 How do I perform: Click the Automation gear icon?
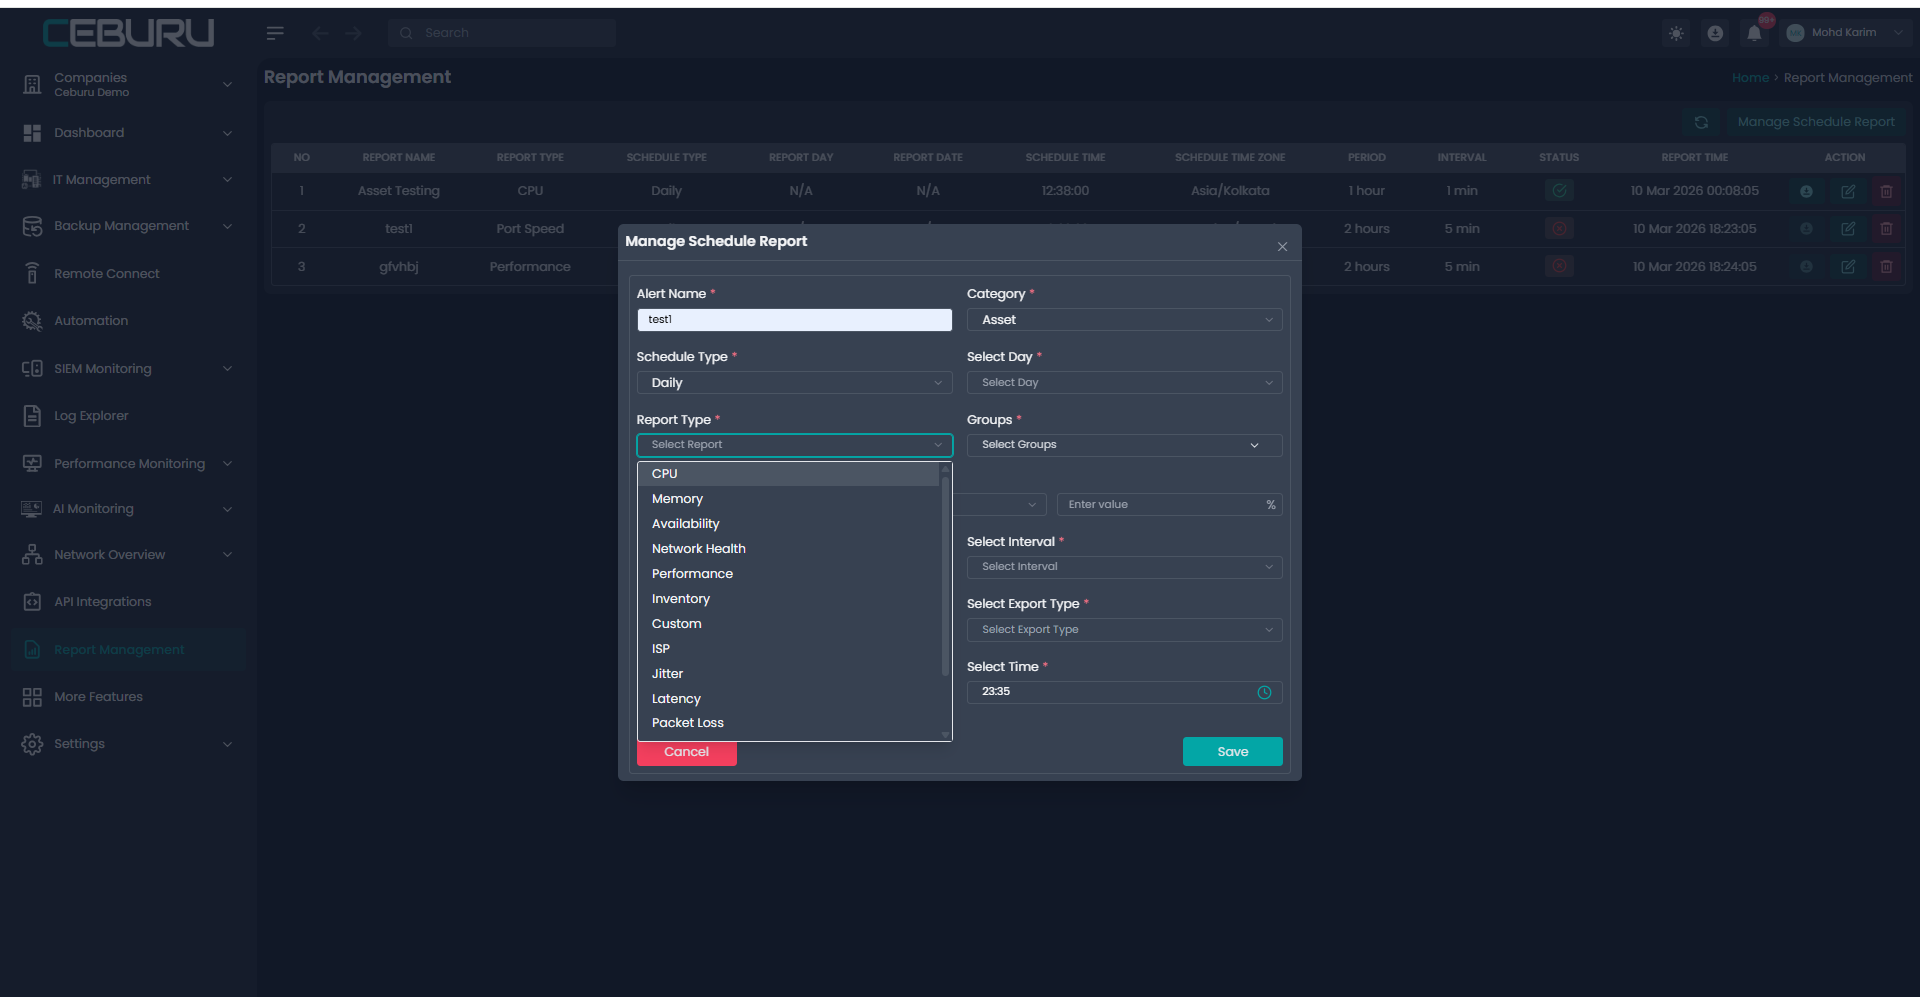click(32, 321)
